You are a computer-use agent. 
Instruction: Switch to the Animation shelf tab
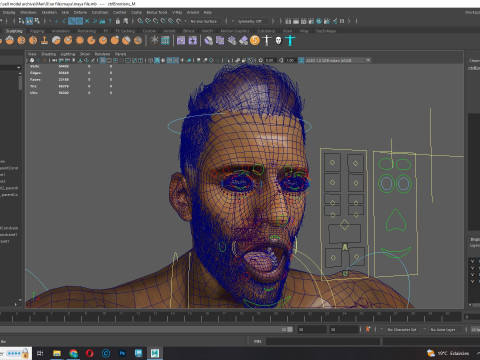click(x=61, y=31)
